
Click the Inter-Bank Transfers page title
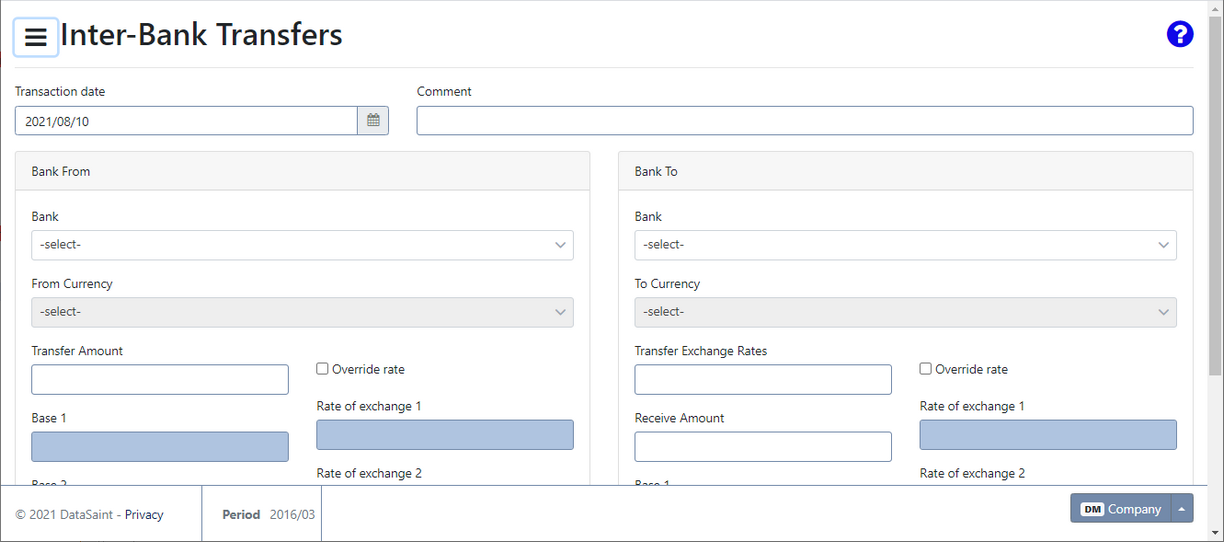coord(202,35)
